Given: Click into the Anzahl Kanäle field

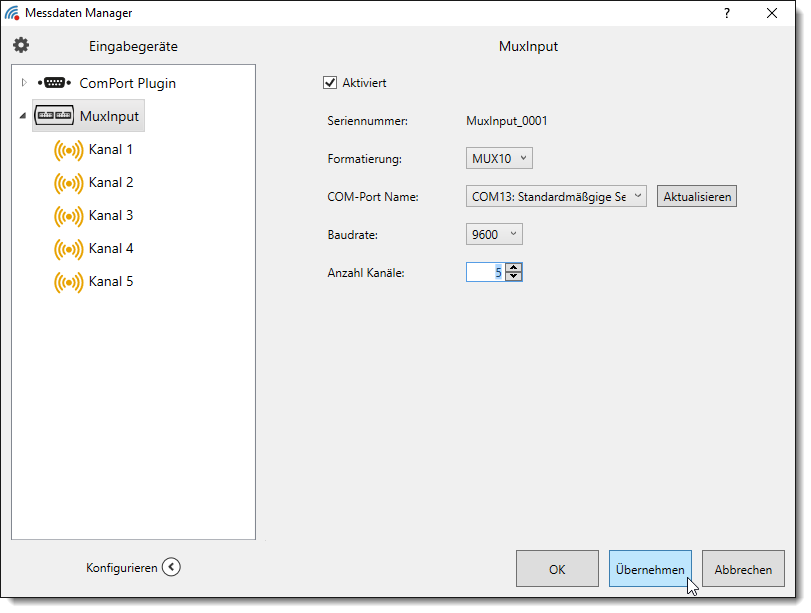Looking at the screenshot, I should click(484, 272).
